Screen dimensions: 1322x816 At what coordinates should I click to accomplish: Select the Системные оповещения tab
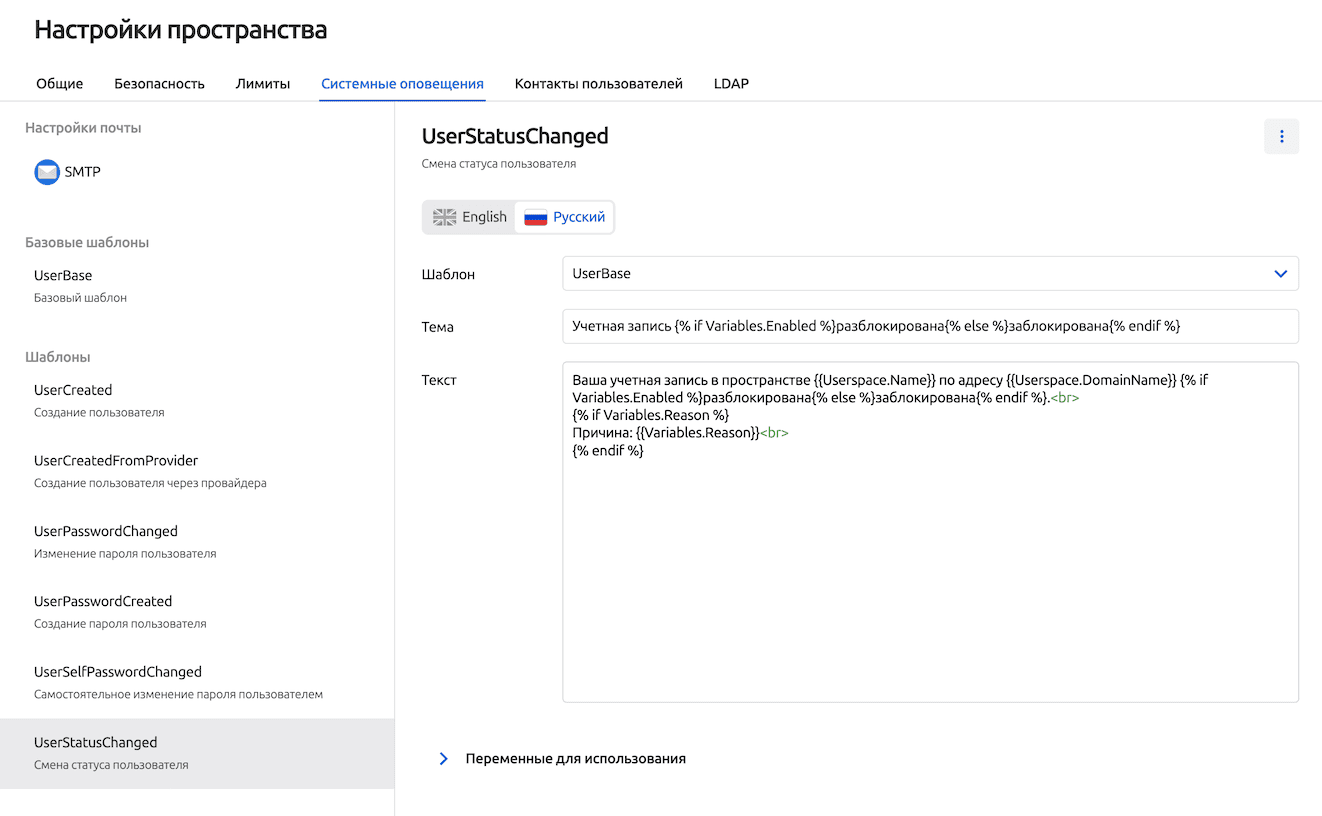[402, 83]
